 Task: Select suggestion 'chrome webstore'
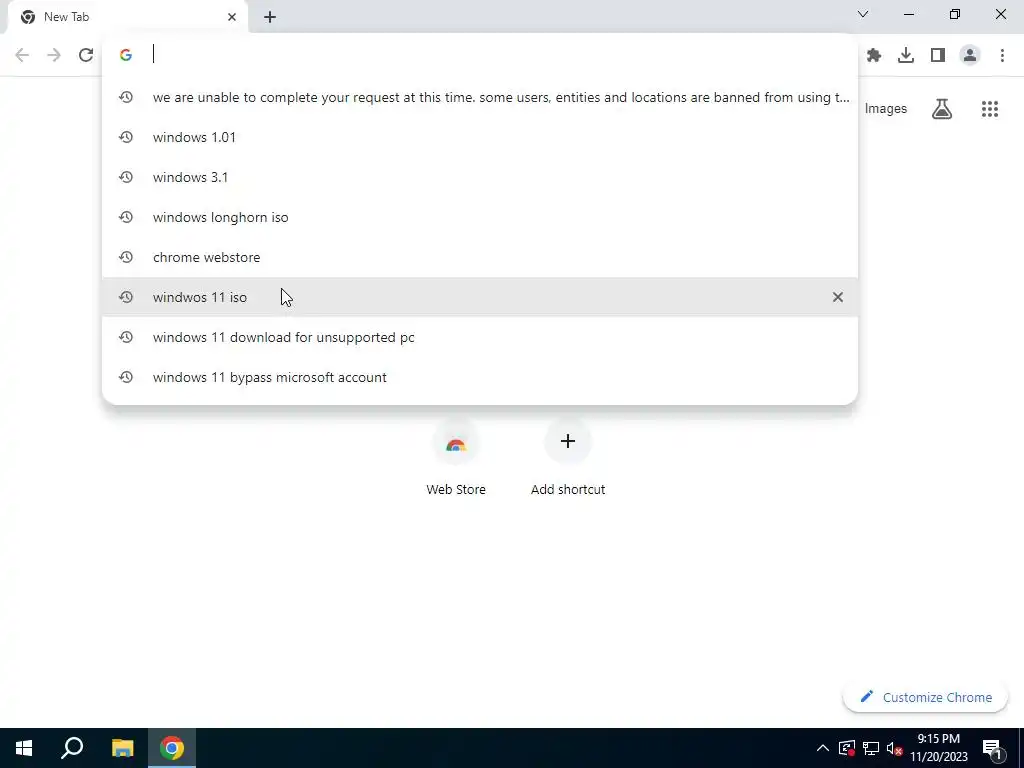(480, 257)
